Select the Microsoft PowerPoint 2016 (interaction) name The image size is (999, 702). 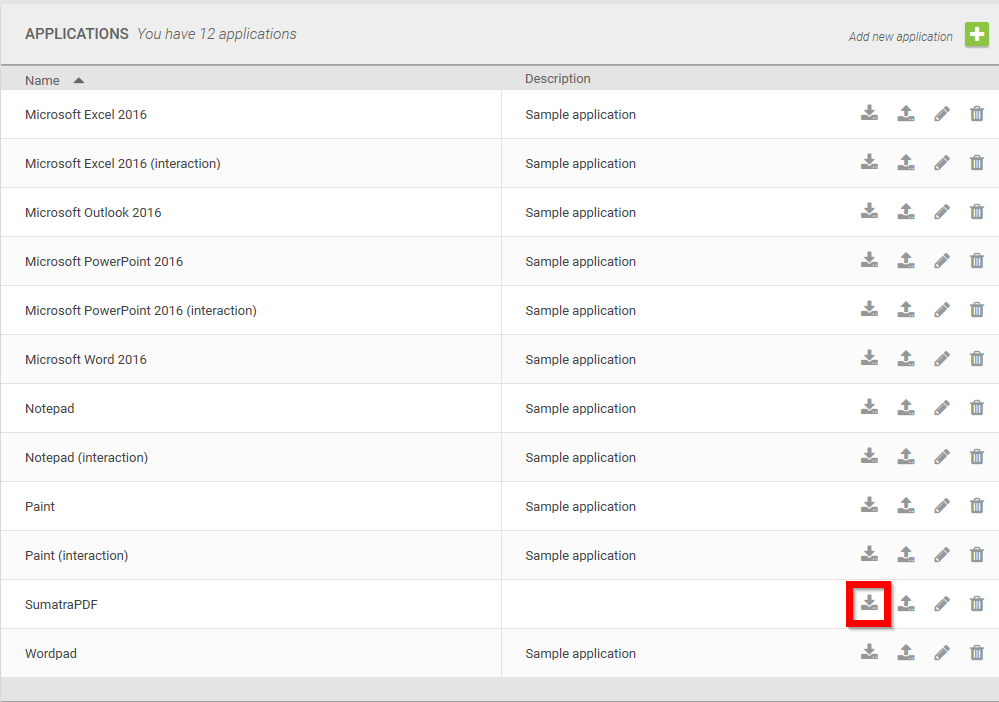(x=141, y=310)
